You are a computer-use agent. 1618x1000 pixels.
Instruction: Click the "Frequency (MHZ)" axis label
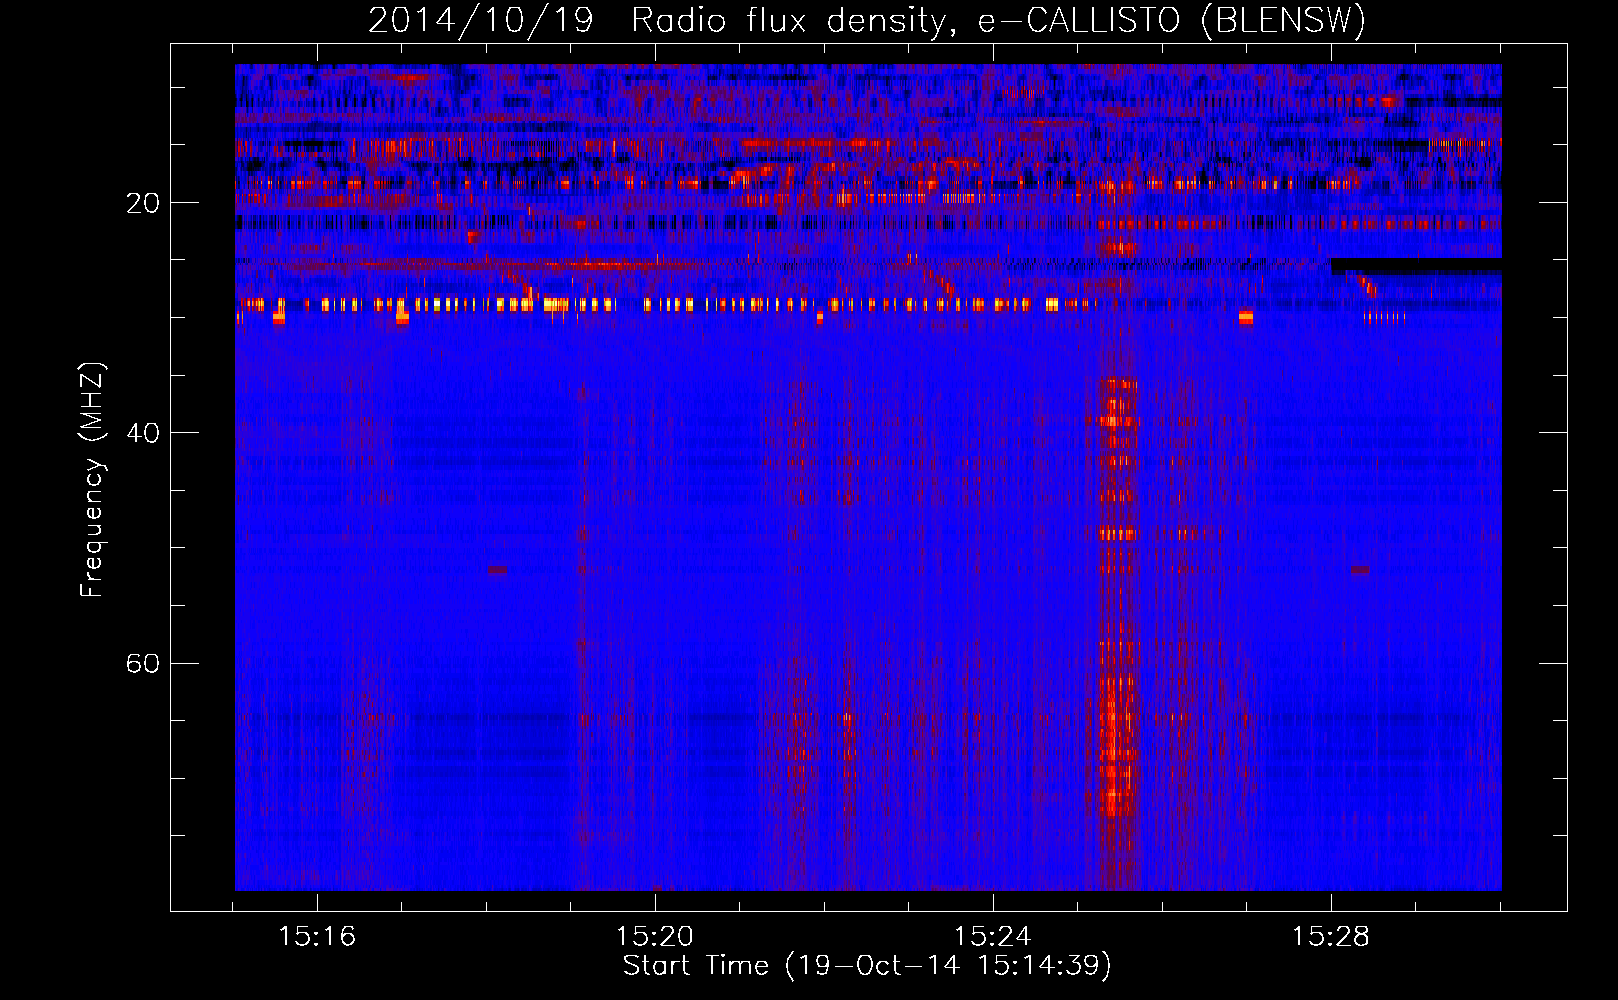tap(92, 480)
